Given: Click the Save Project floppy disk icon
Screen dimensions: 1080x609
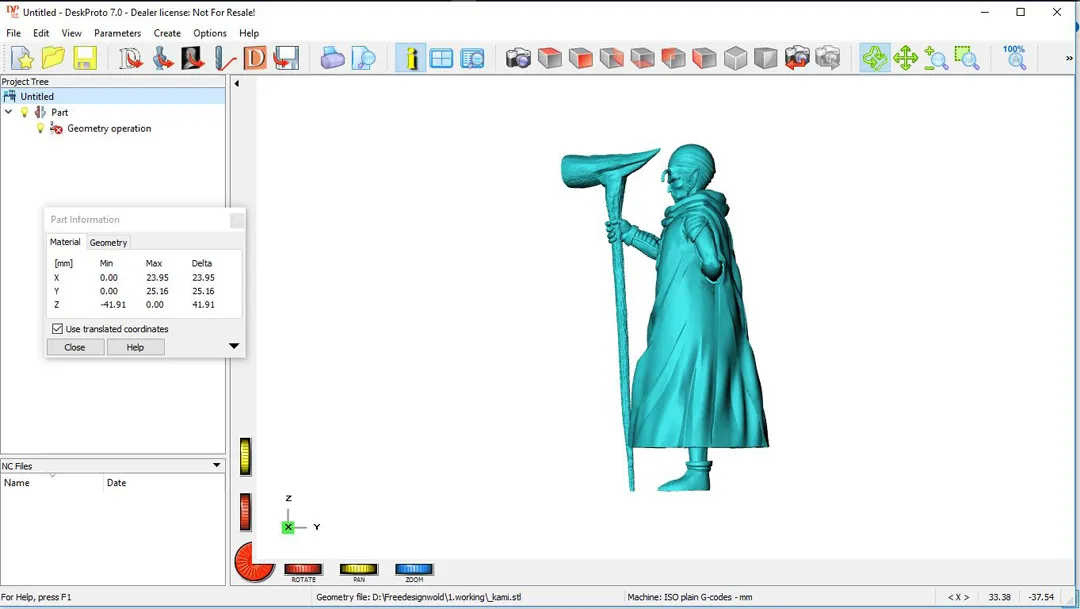Looking at the screenshot, I should tap(85, 58).
